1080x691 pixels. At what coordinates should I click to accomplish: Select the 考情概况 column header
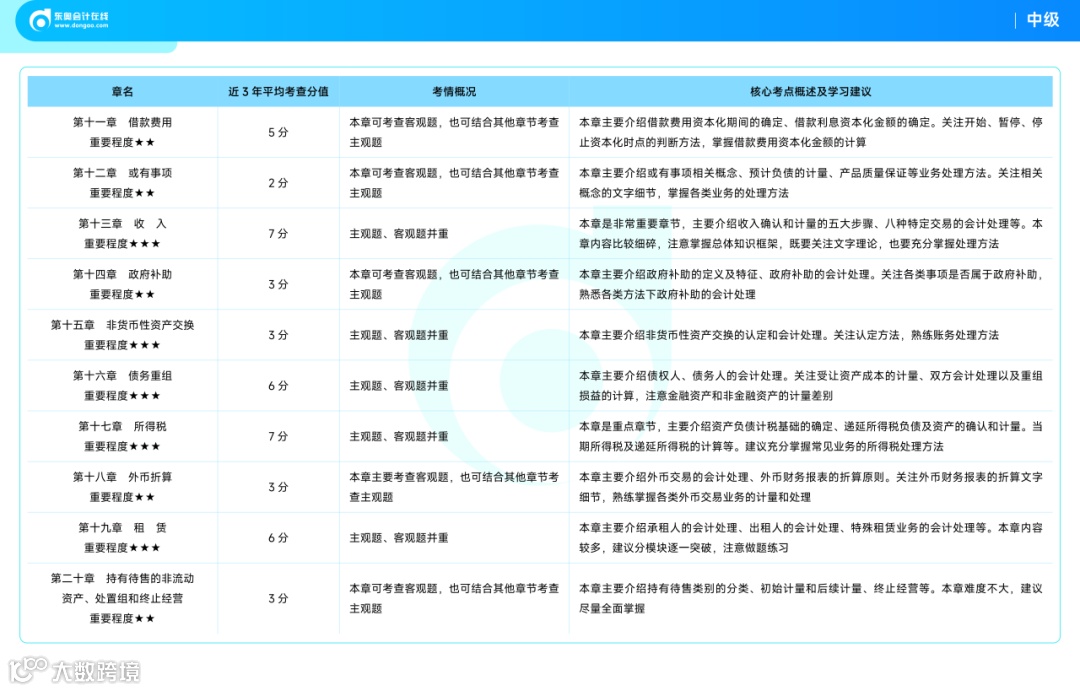point(454,92)
